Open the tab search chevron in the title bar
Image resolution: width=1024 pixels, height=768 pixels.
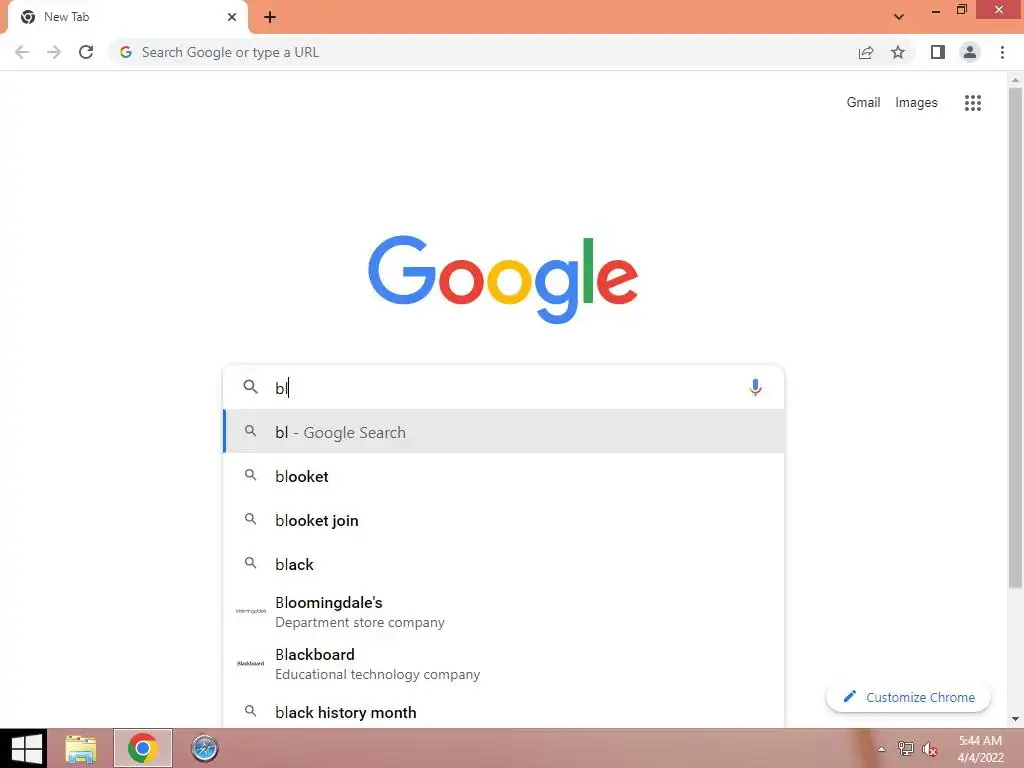[899, 17]
